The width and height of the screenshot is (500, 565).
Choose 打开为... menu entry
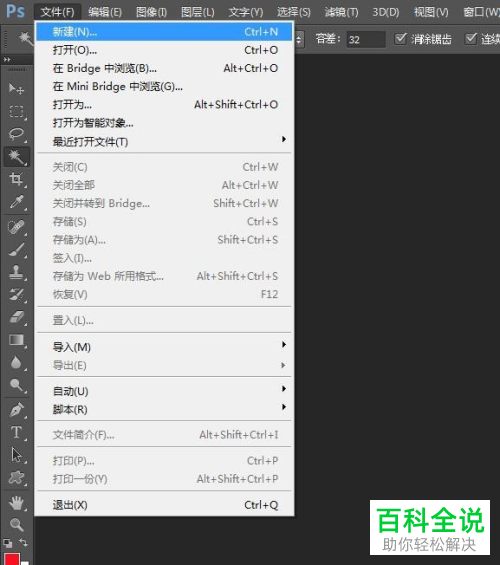coord(164,104)
